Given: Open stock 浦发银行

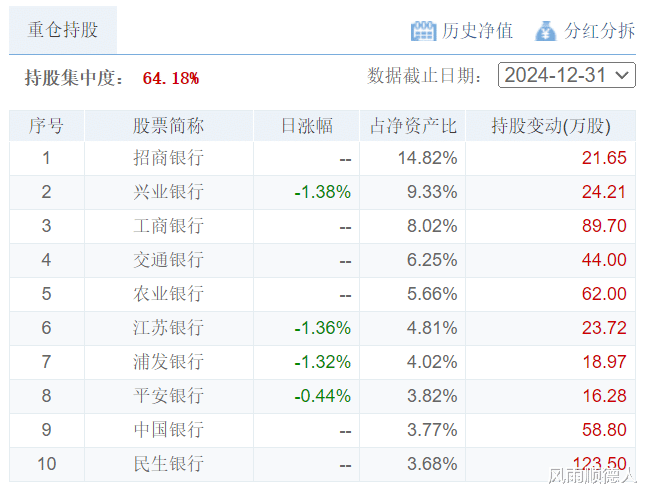Looking at the screenshot, I should click(169, 362).
